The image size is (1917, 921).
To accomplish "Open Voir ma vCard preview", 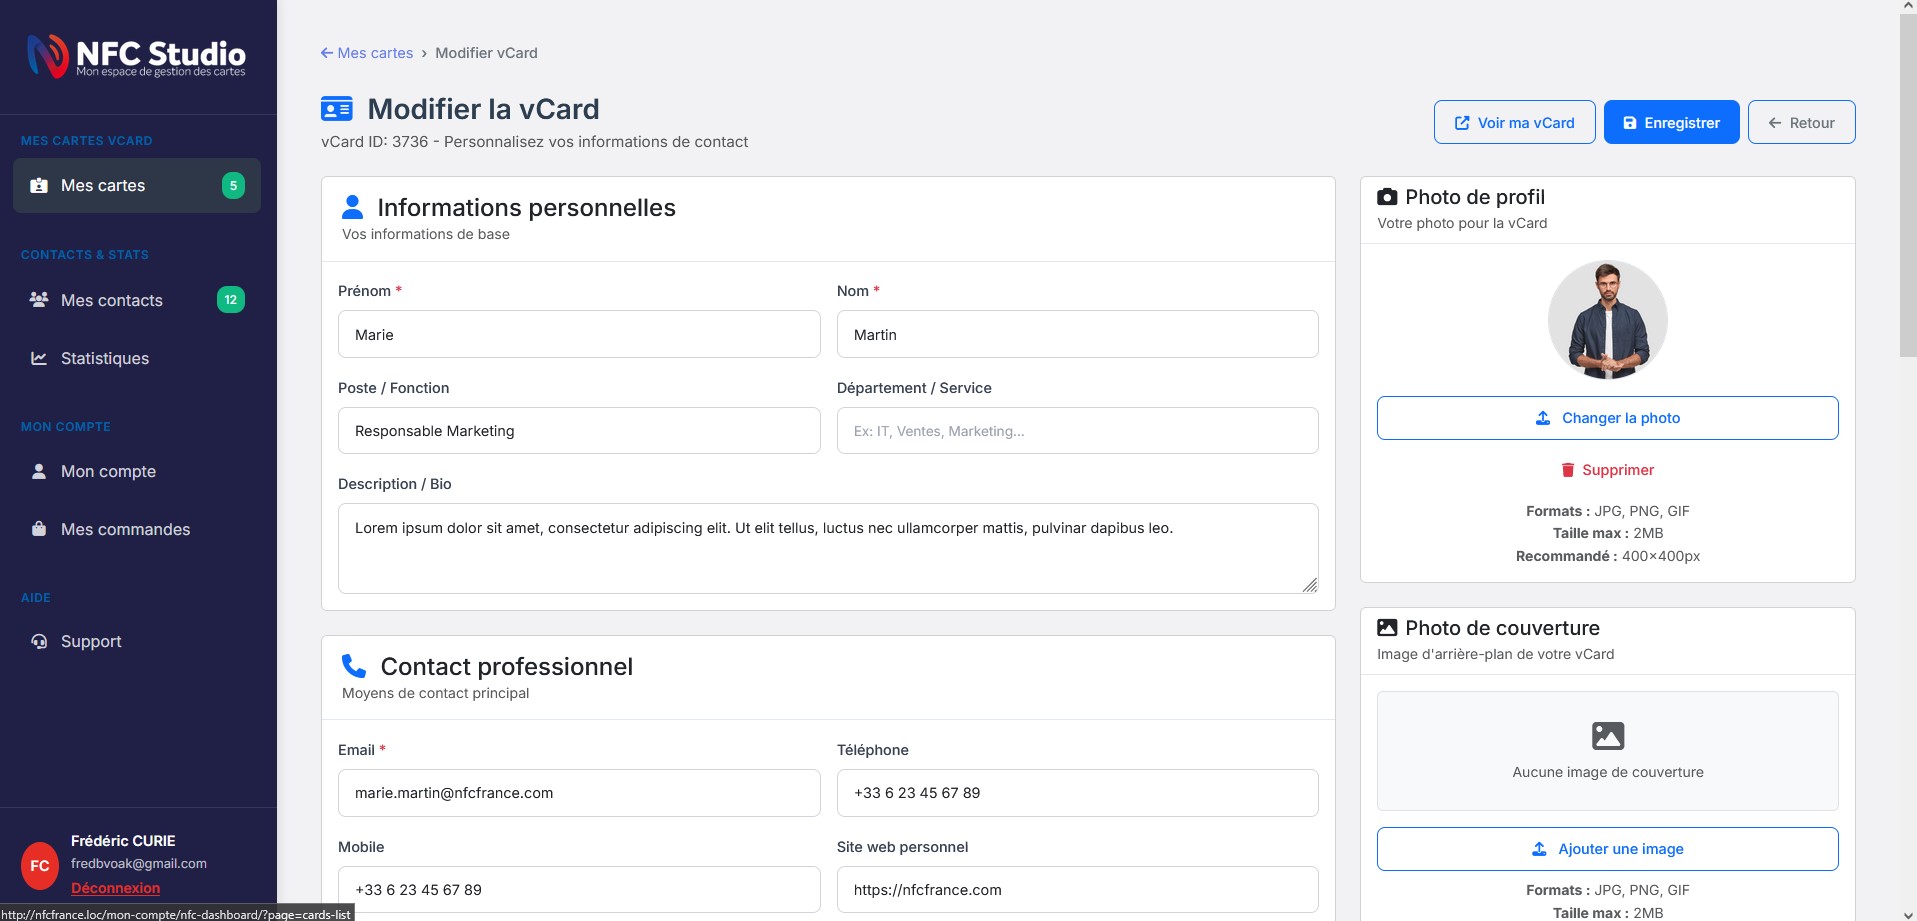I will [x=1514, y=122].
